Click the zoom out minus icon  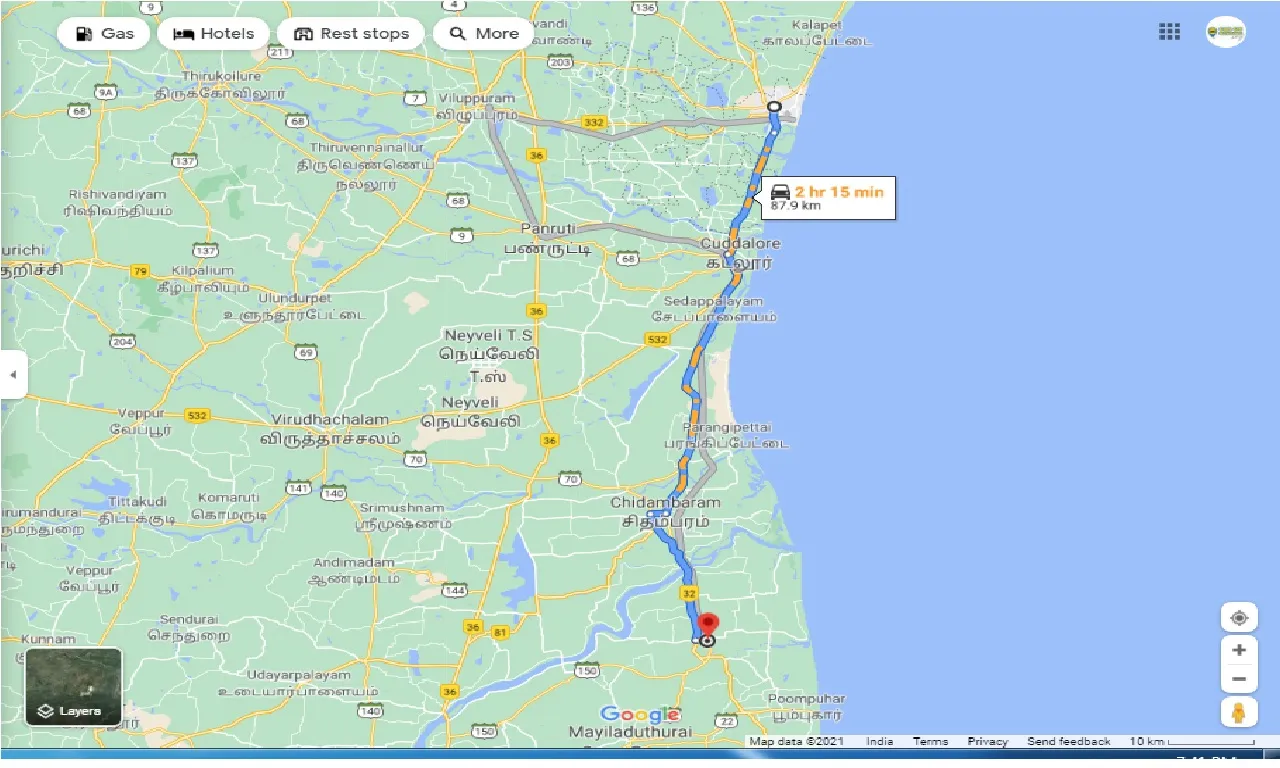click(1239, 678)
